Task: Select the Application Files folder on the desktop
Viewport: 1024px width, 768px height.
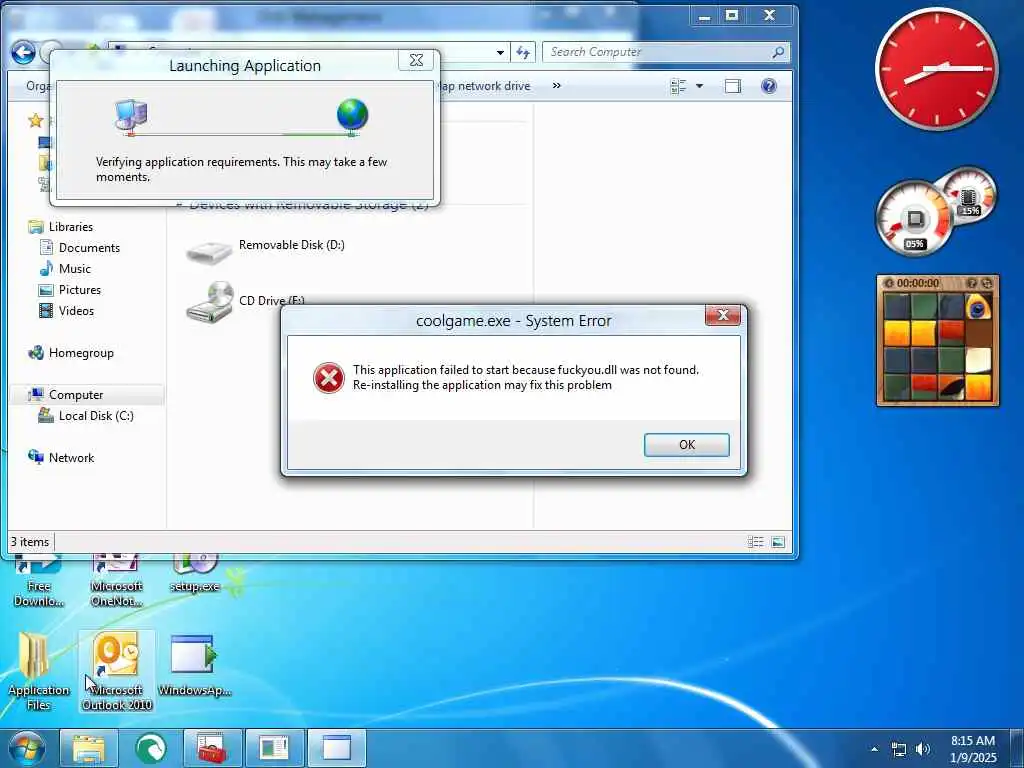Action: (38, 671)
